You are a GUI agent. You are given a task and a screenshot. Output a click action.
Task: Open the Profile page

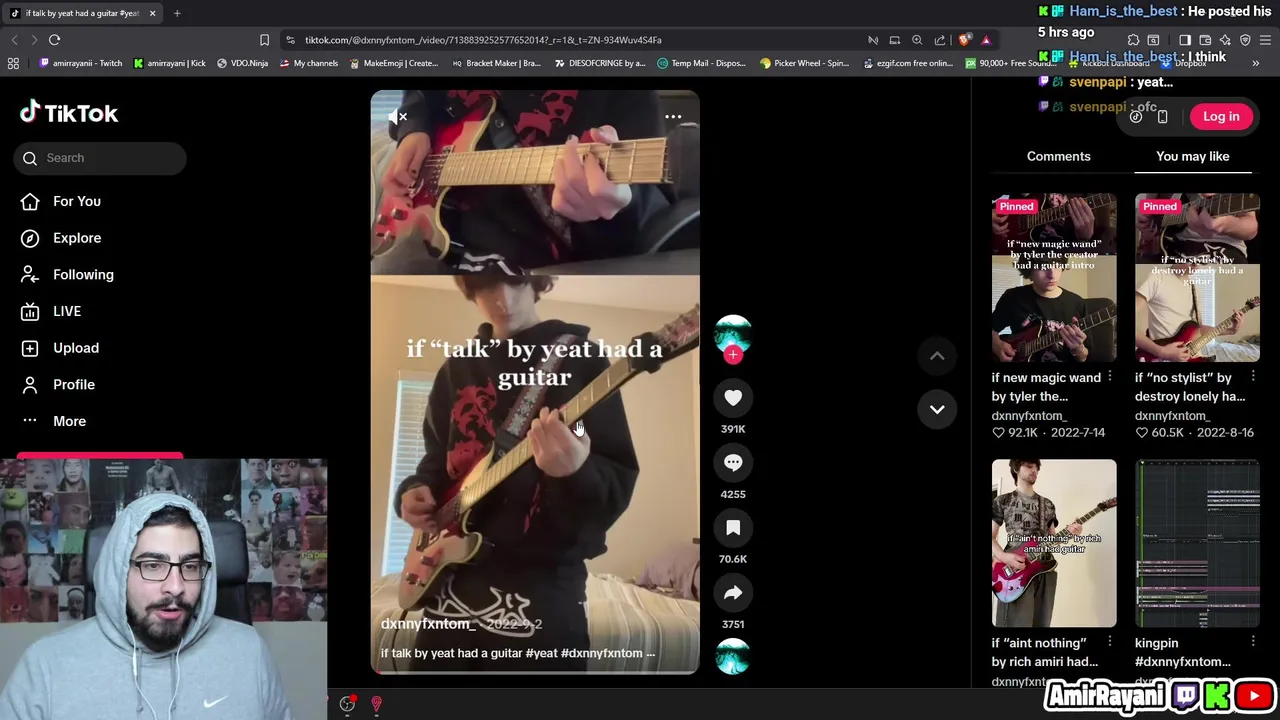coord(58,385)
